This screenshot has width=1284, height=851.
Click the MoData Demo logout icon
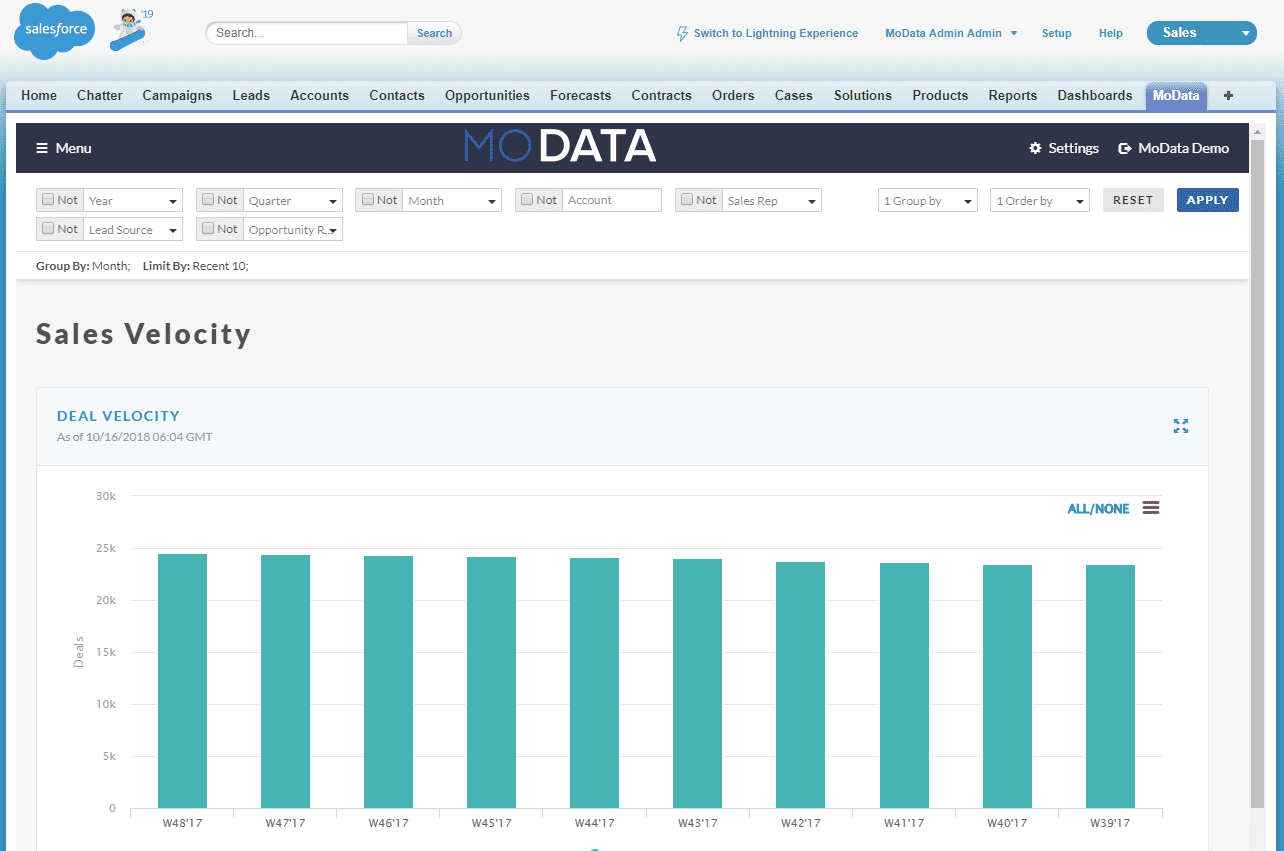click(1125, 148)
